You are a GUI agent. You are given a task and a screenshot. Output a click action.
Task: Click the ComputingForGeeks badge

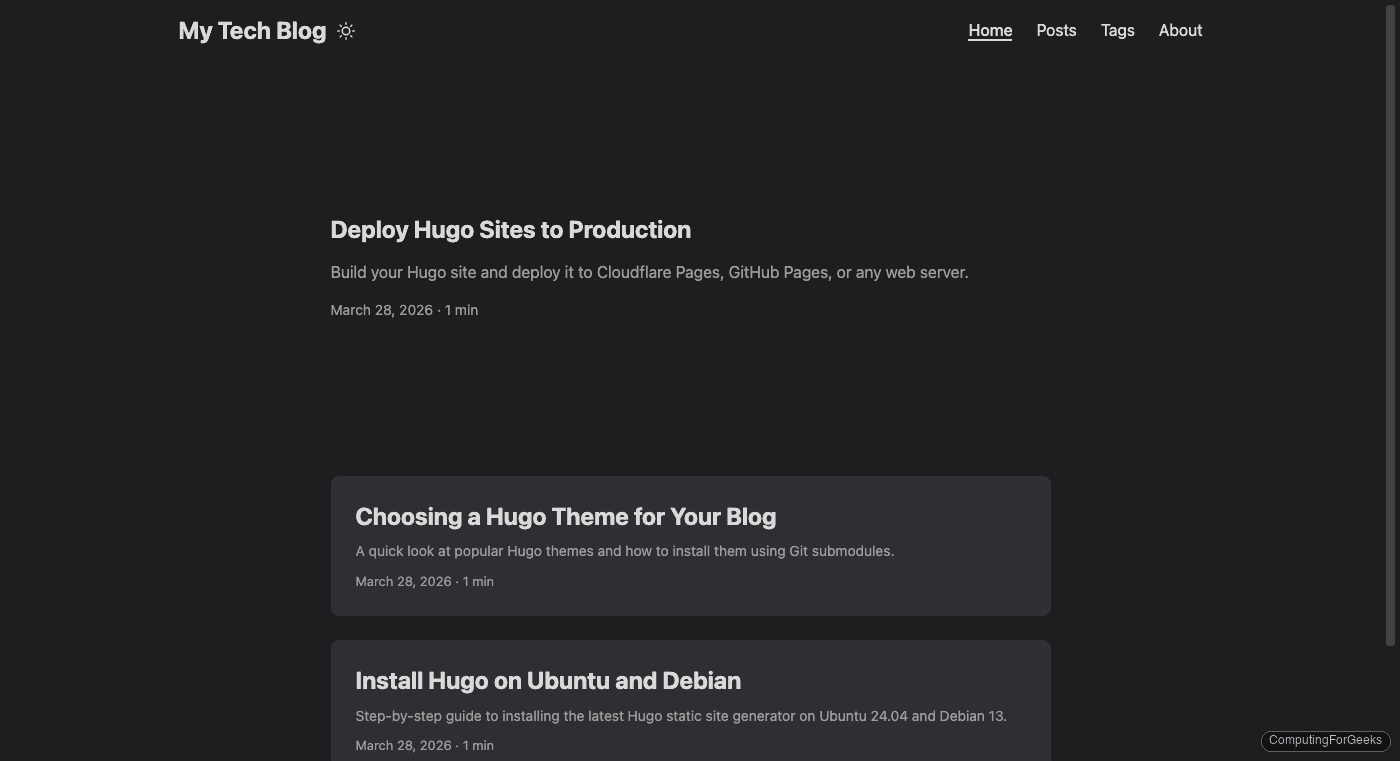point(1324,740)
